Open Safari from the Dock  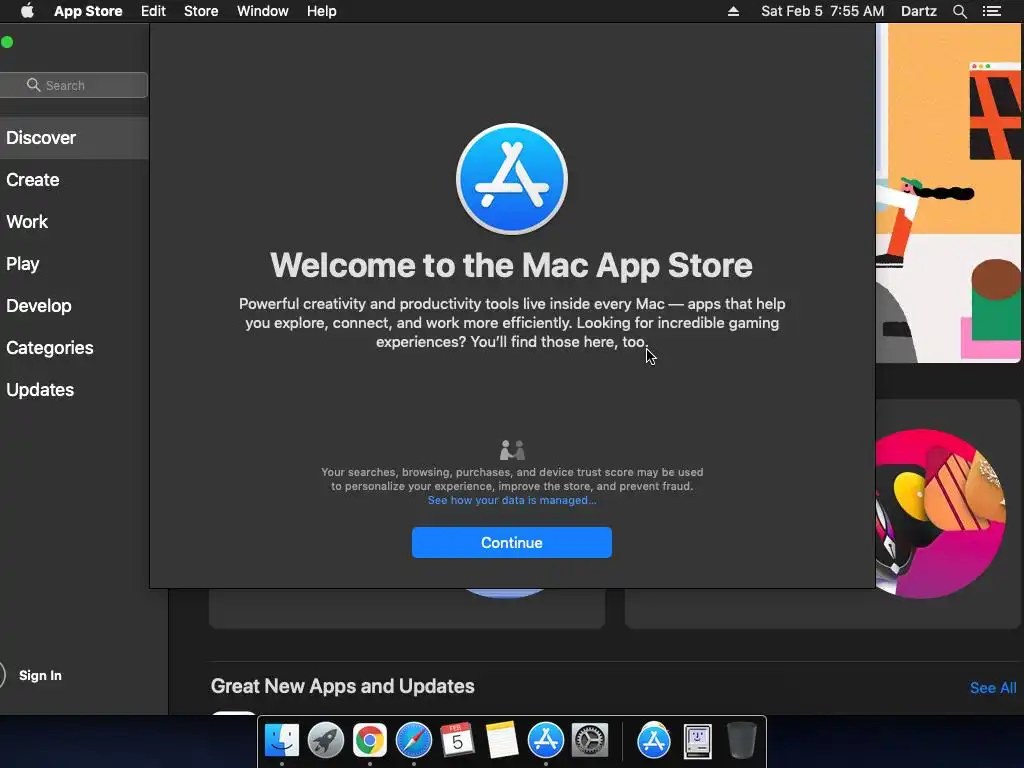coord(413,740)
